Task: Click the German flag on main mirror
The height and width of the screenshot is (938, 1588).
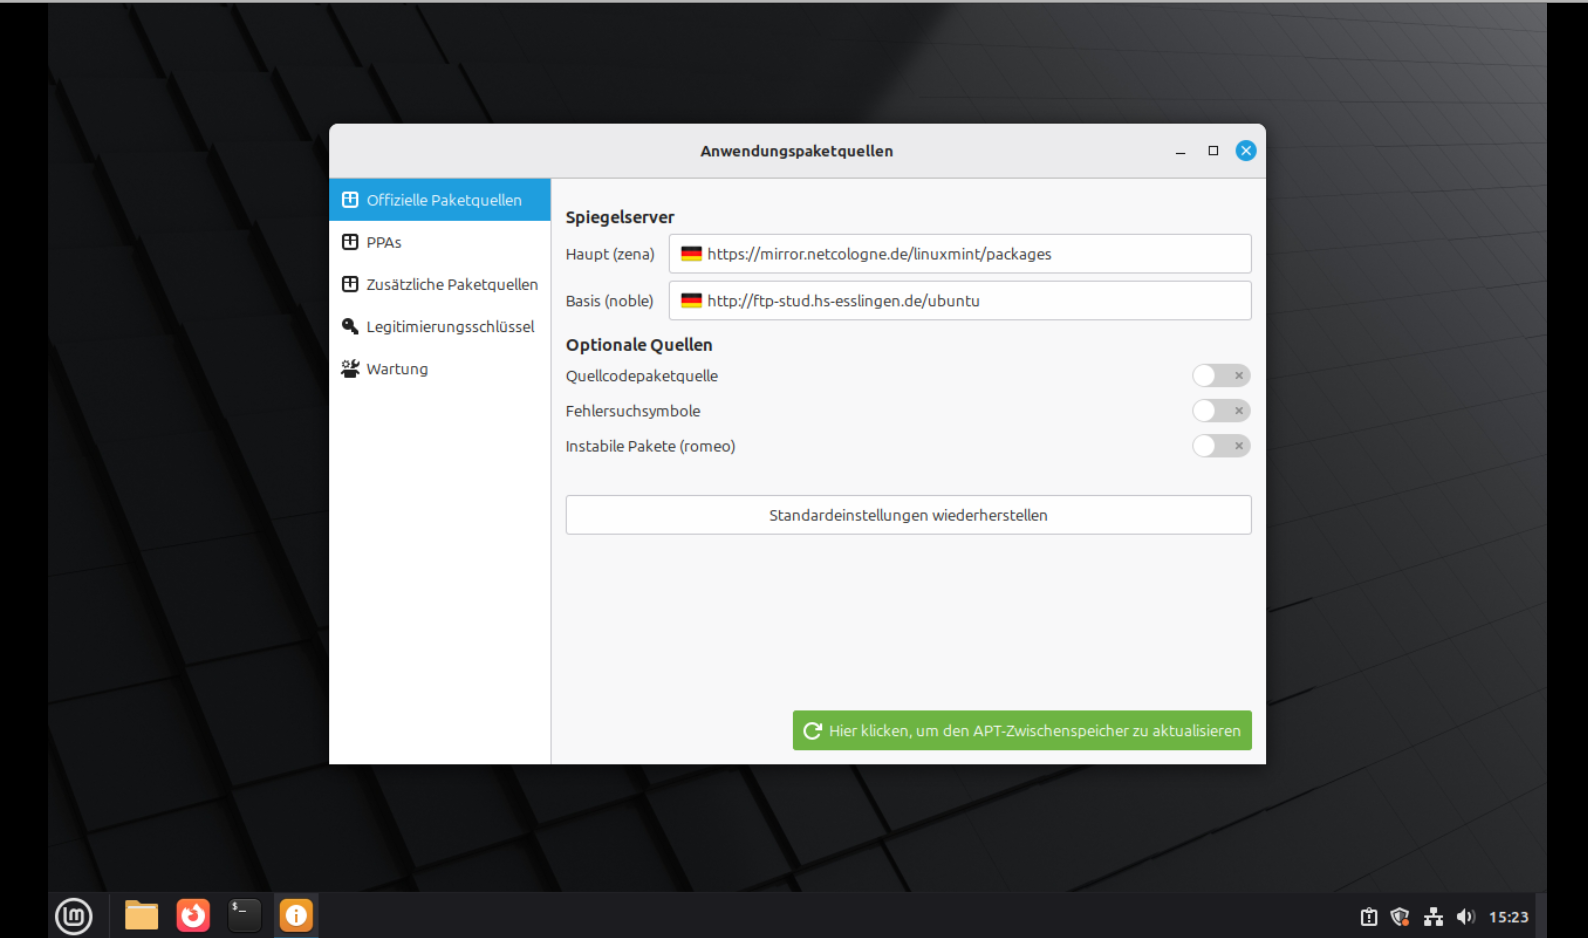Action: 691,254
